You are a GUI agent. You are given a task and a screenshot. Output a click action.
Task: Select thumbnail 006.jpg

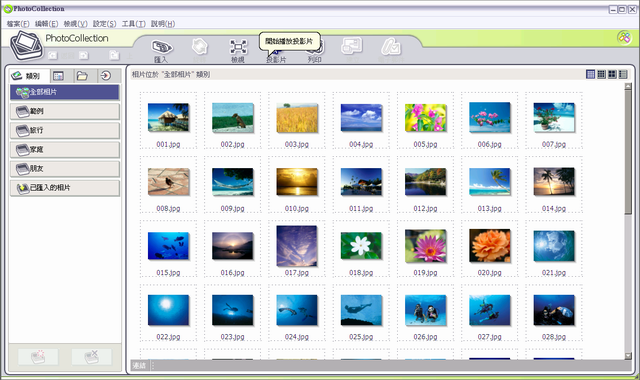(x=490, y=118)
